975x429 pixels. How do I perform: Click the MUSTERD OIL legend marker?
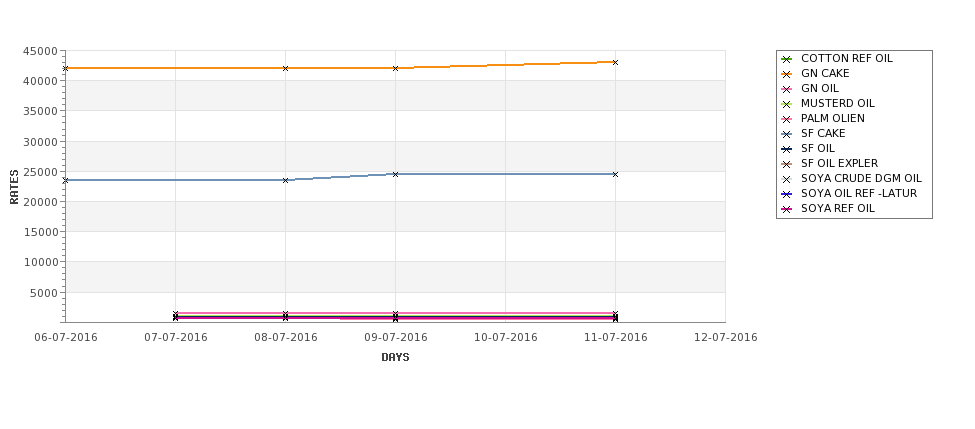point(787,104)
